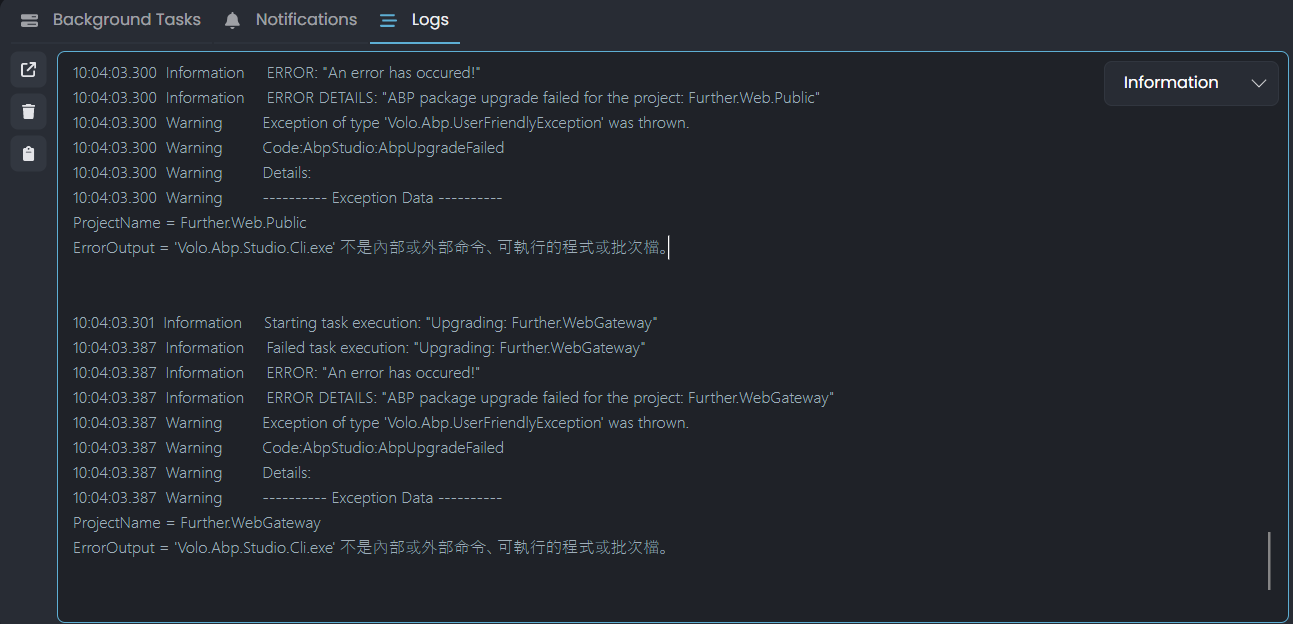Viewport: 1293px width, 624px height.
Task: Click the ErrorOutput line below Further.WebGateway
Action: click(370, 548)
